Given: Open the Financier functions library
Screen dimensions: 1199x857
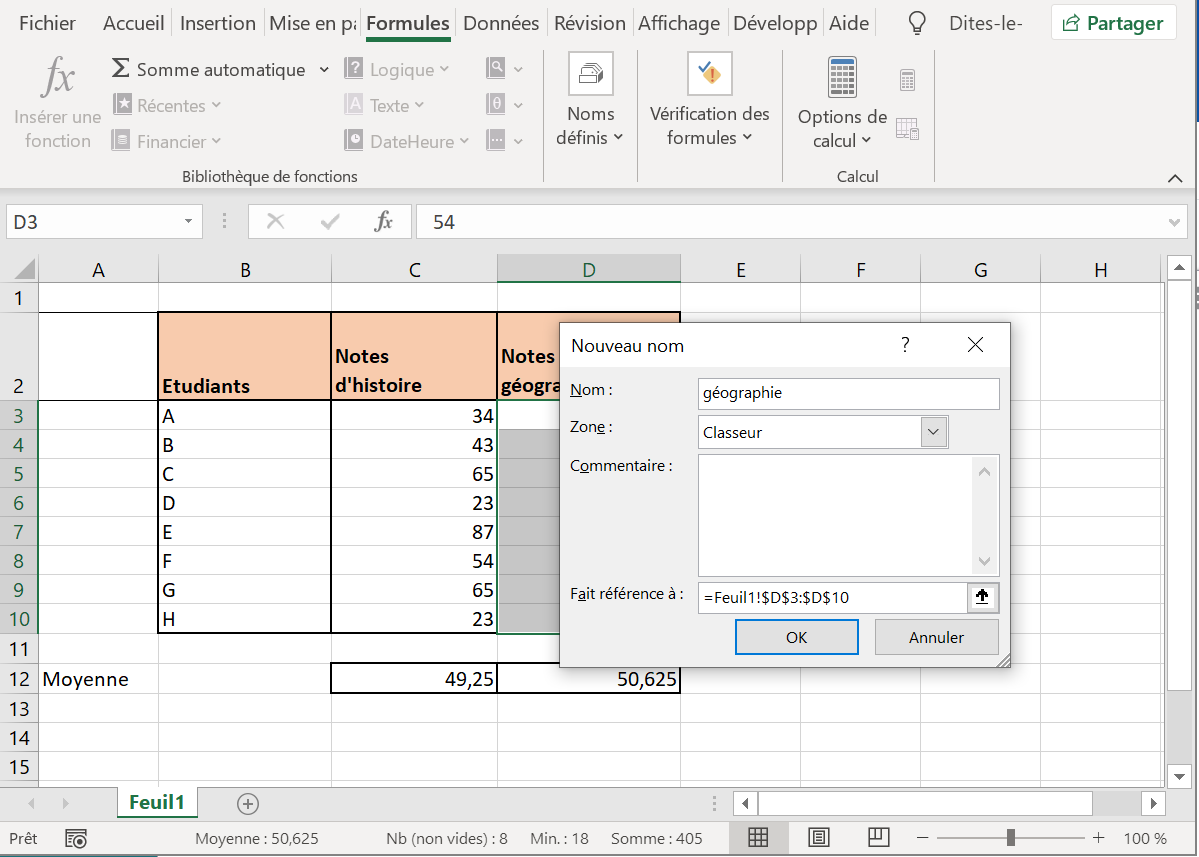Looking at the screenshot, I should tap(167, 141).
